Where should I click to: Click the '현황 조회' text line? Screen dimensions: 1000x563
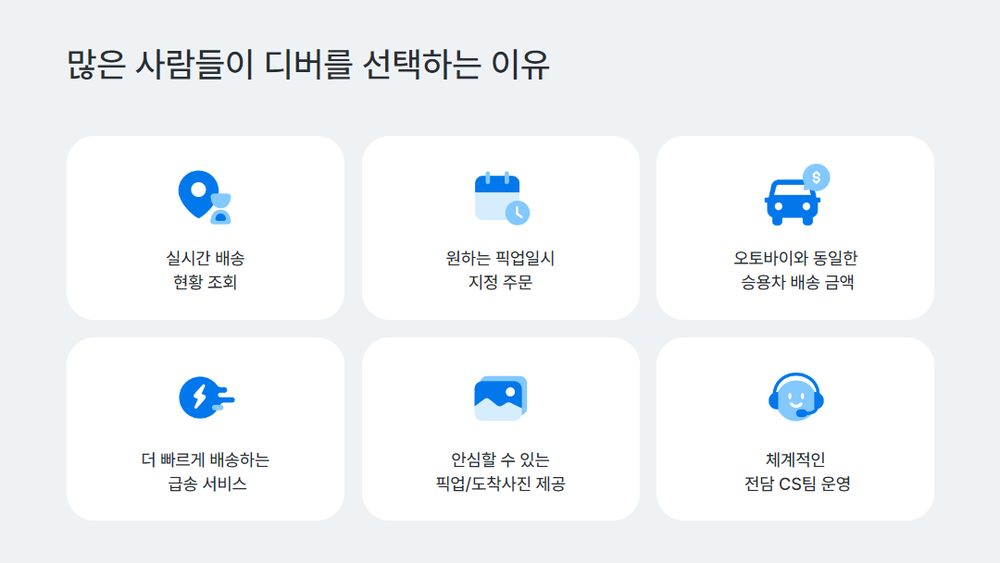[x=205, y=282]
